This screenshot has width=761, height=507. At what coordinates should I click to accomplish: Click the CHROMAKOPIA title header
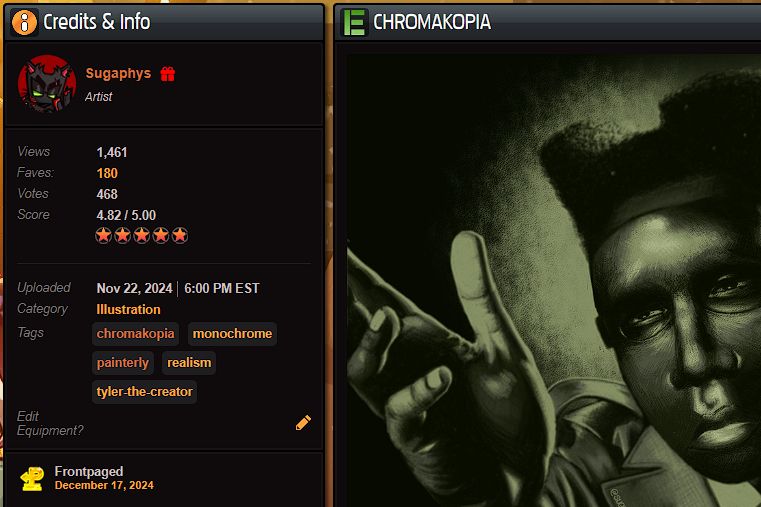point(432,22)
